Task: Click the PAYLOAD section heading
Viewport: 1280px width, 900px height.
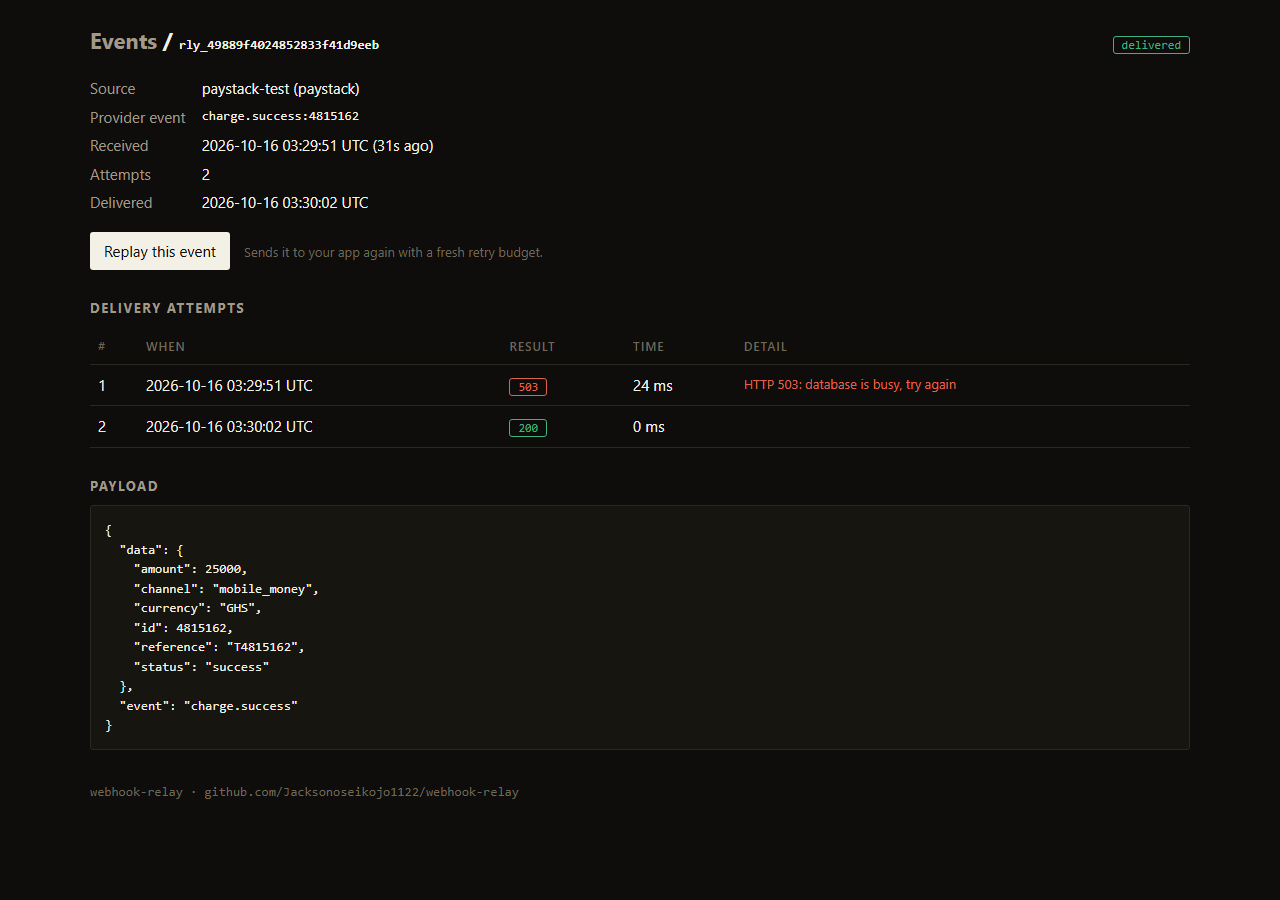Action: click(124, 486)
